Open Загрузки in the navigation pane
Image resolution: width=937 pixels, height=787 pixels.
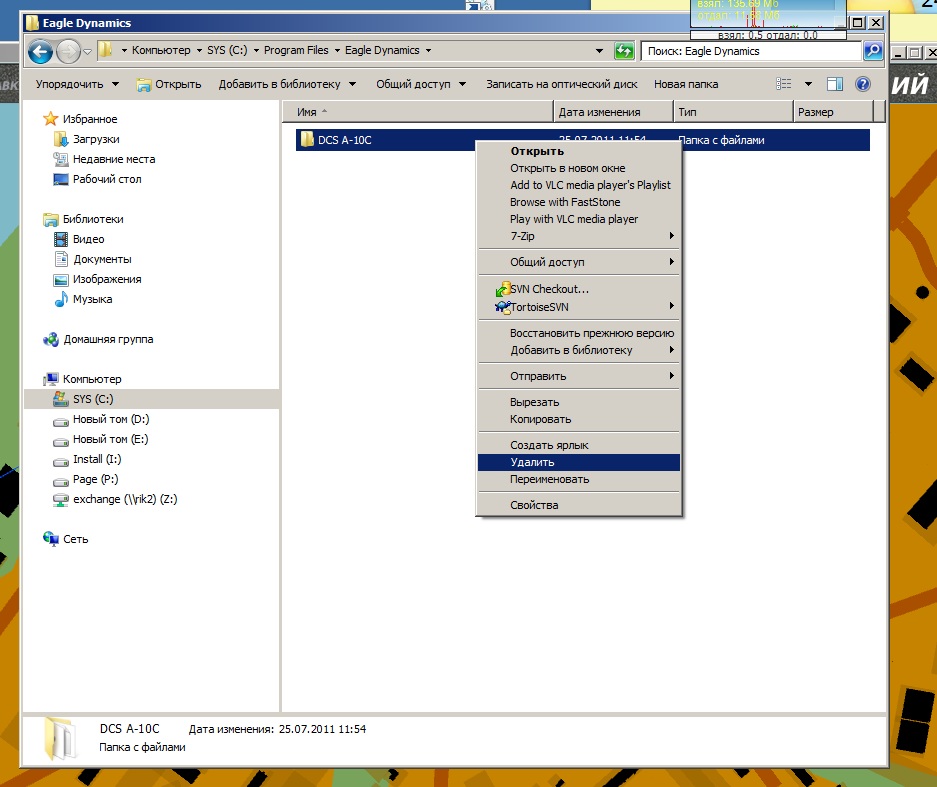tap(87, 139)
